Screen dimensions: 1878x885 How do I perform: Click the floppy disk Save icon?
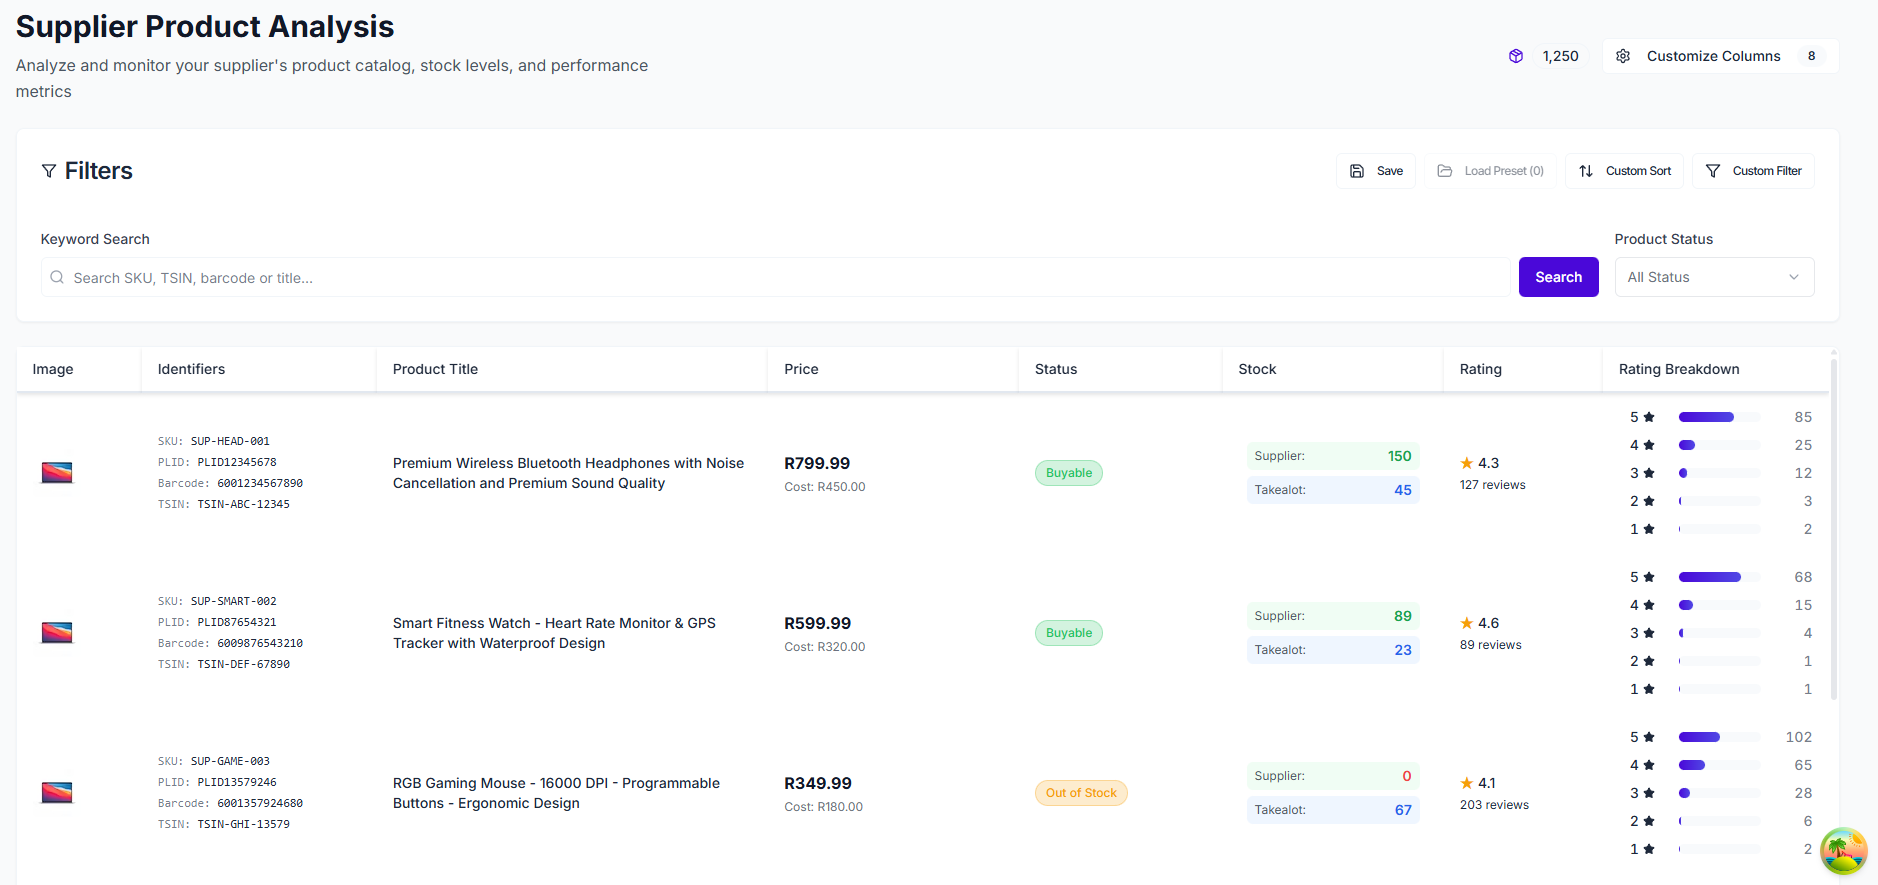1357,171
